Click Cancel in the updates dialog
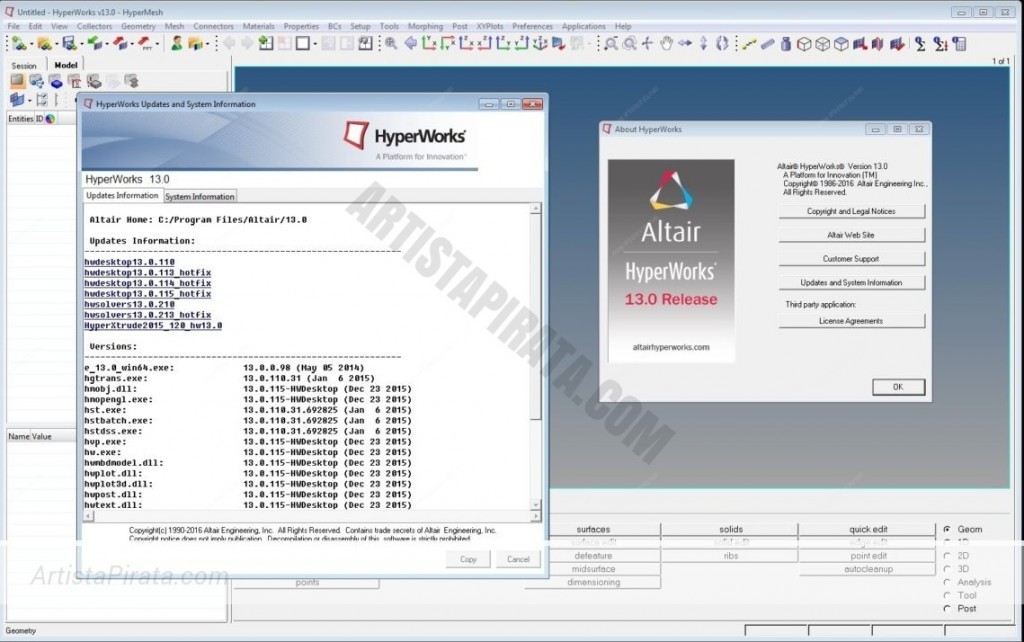The width and height of the screenshot is (1024, 642). pos(518,559)
